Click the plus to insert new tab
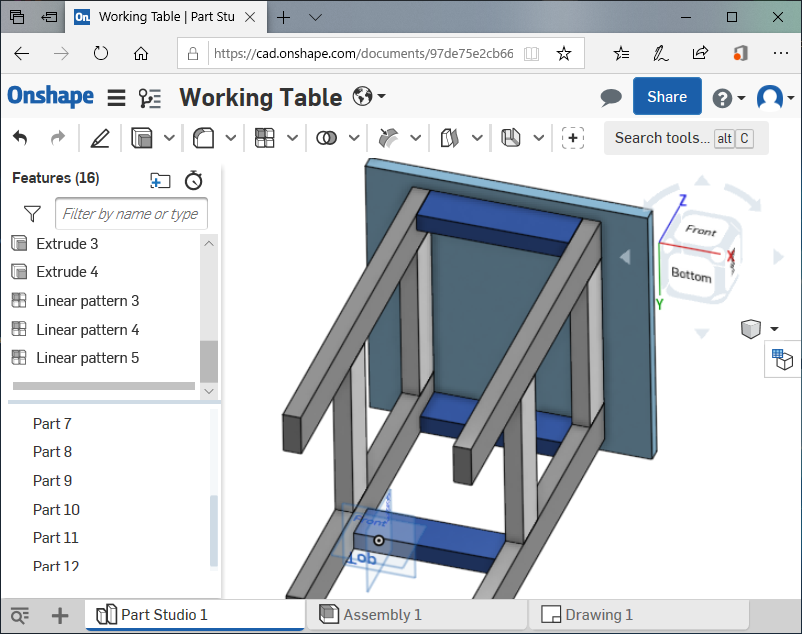Viewport: 802px width, 634px height. pos(60,616)
